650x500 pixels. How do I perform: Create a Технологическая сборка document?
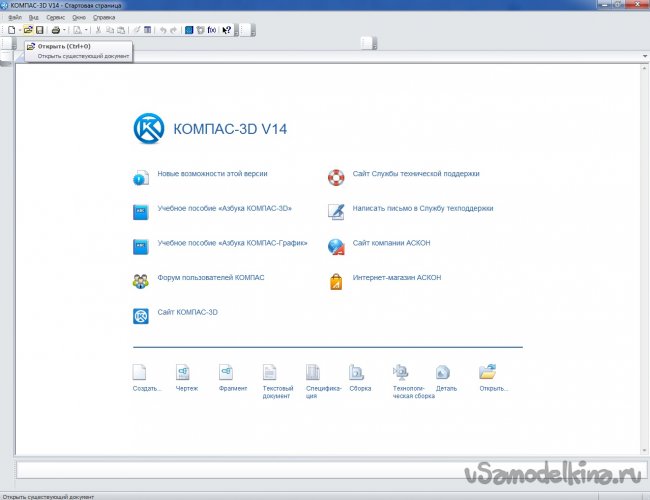click(x=400, y=373)
